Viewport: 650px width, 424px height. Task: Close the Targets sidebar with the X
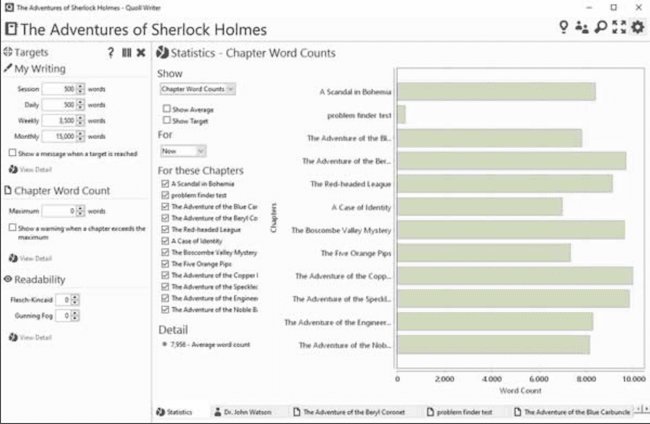click(141, 52)
